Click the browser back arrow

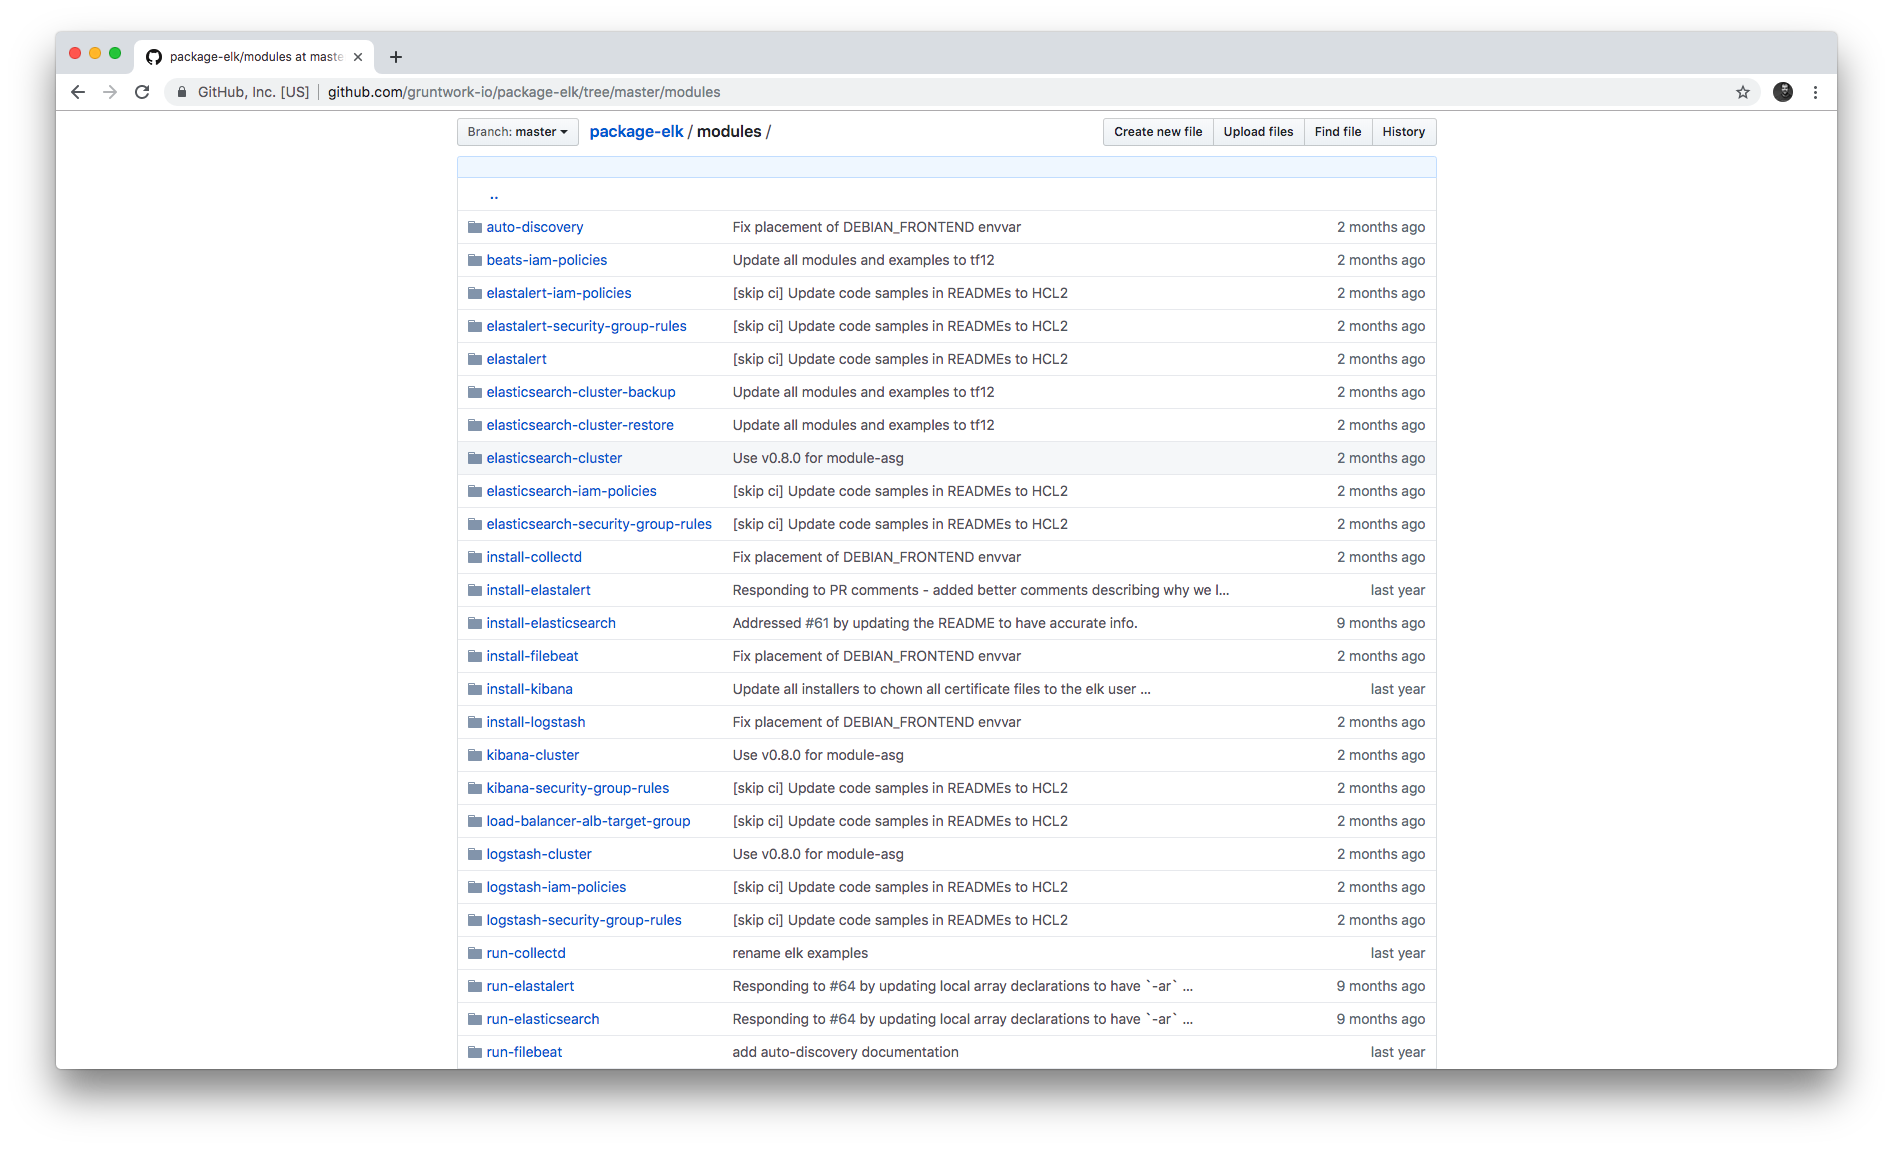tap(78, 92)
